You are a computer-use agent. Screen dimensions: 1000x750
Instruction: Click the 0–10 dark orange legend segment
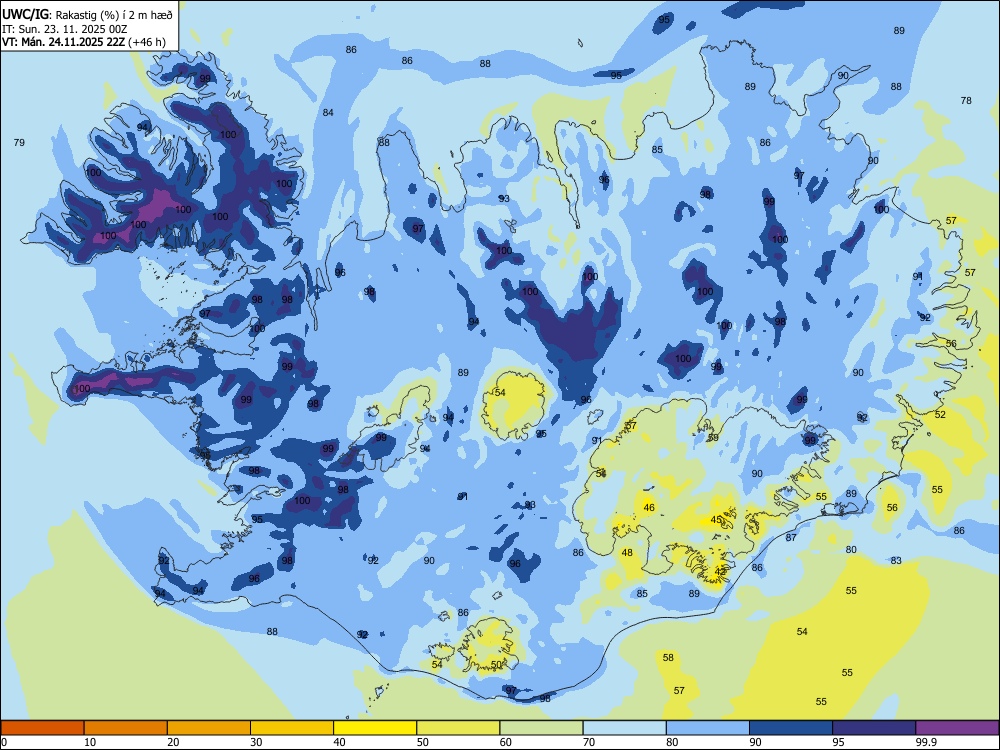[42, 728]
